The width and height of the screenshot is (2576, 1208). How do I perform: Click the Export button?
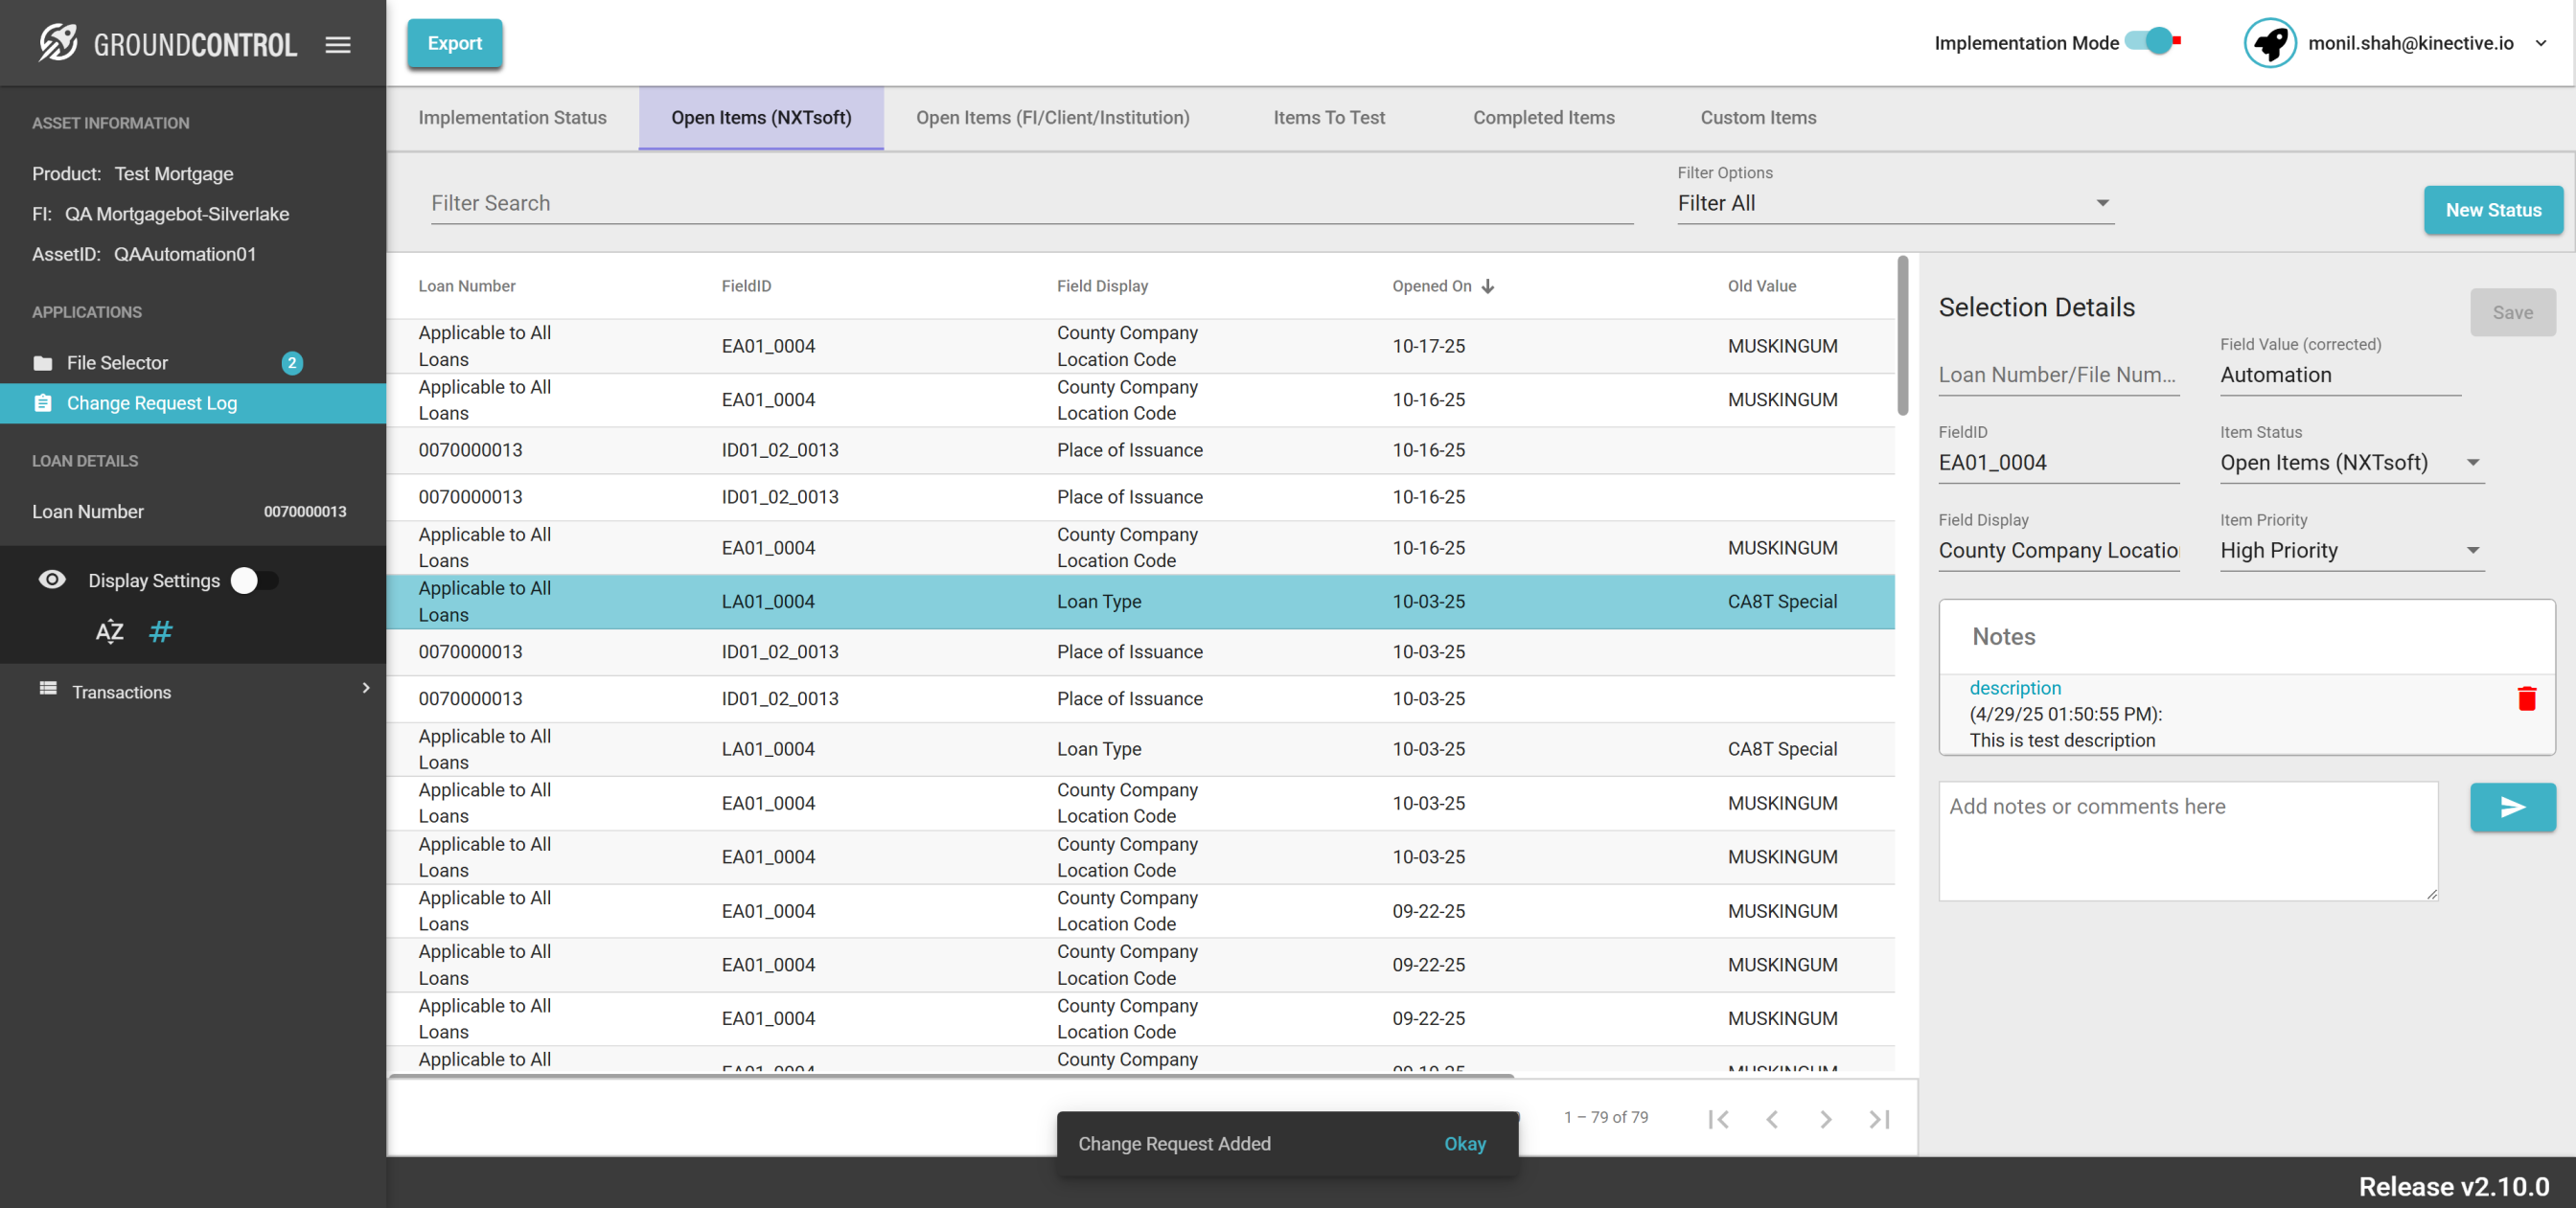(x=454, y=43)
